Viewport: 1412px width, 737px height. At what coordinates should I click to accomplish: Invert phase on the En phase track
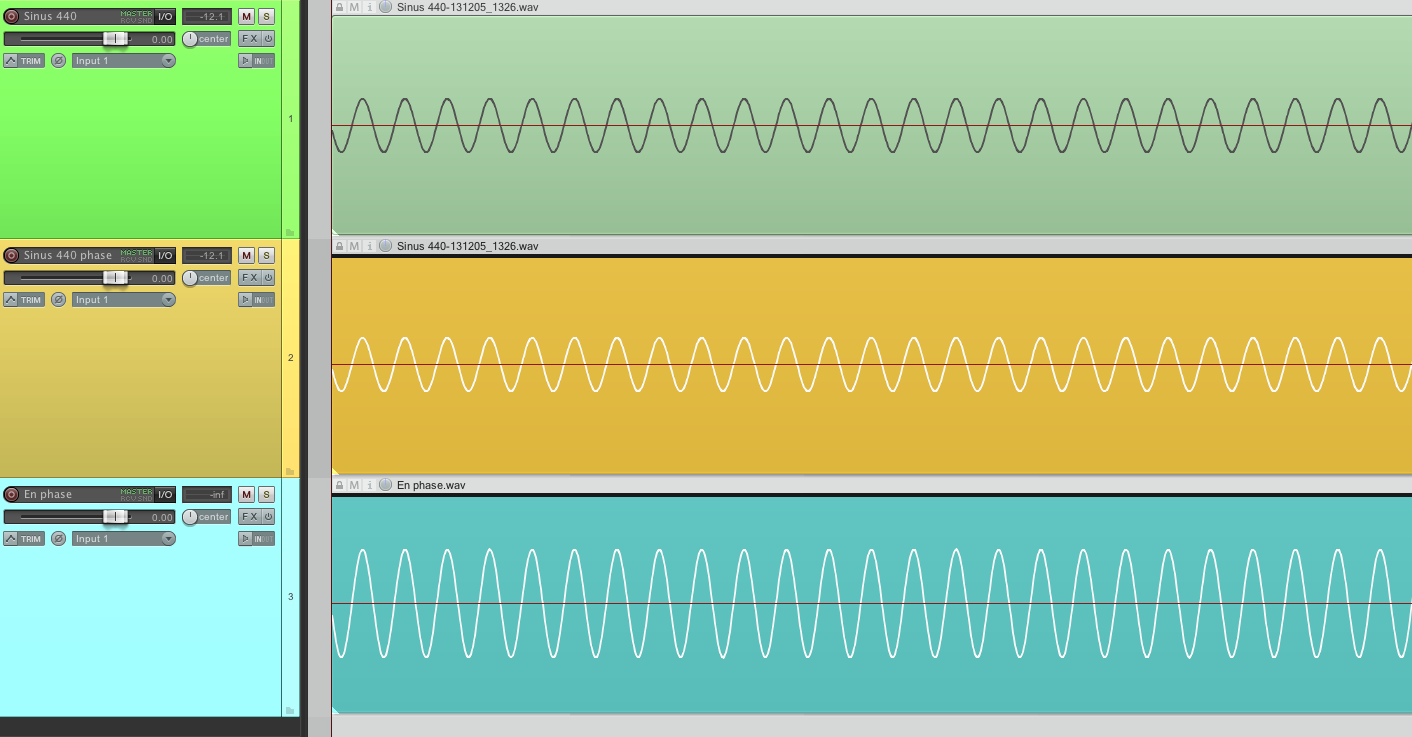[58, 538]
